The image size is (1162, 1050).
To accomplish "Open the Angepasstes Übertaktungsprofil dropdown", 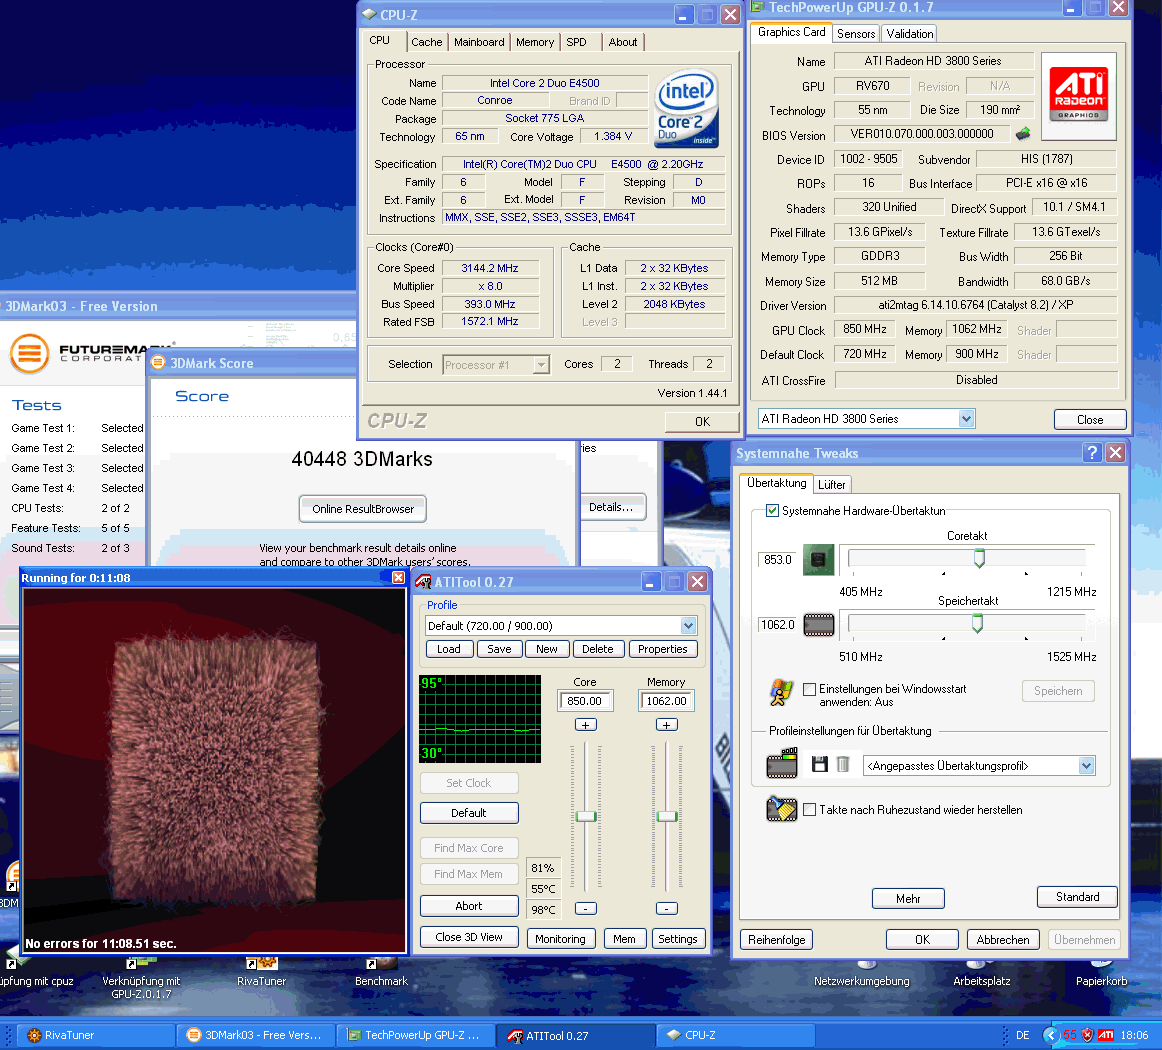I will coord(1086,766).
